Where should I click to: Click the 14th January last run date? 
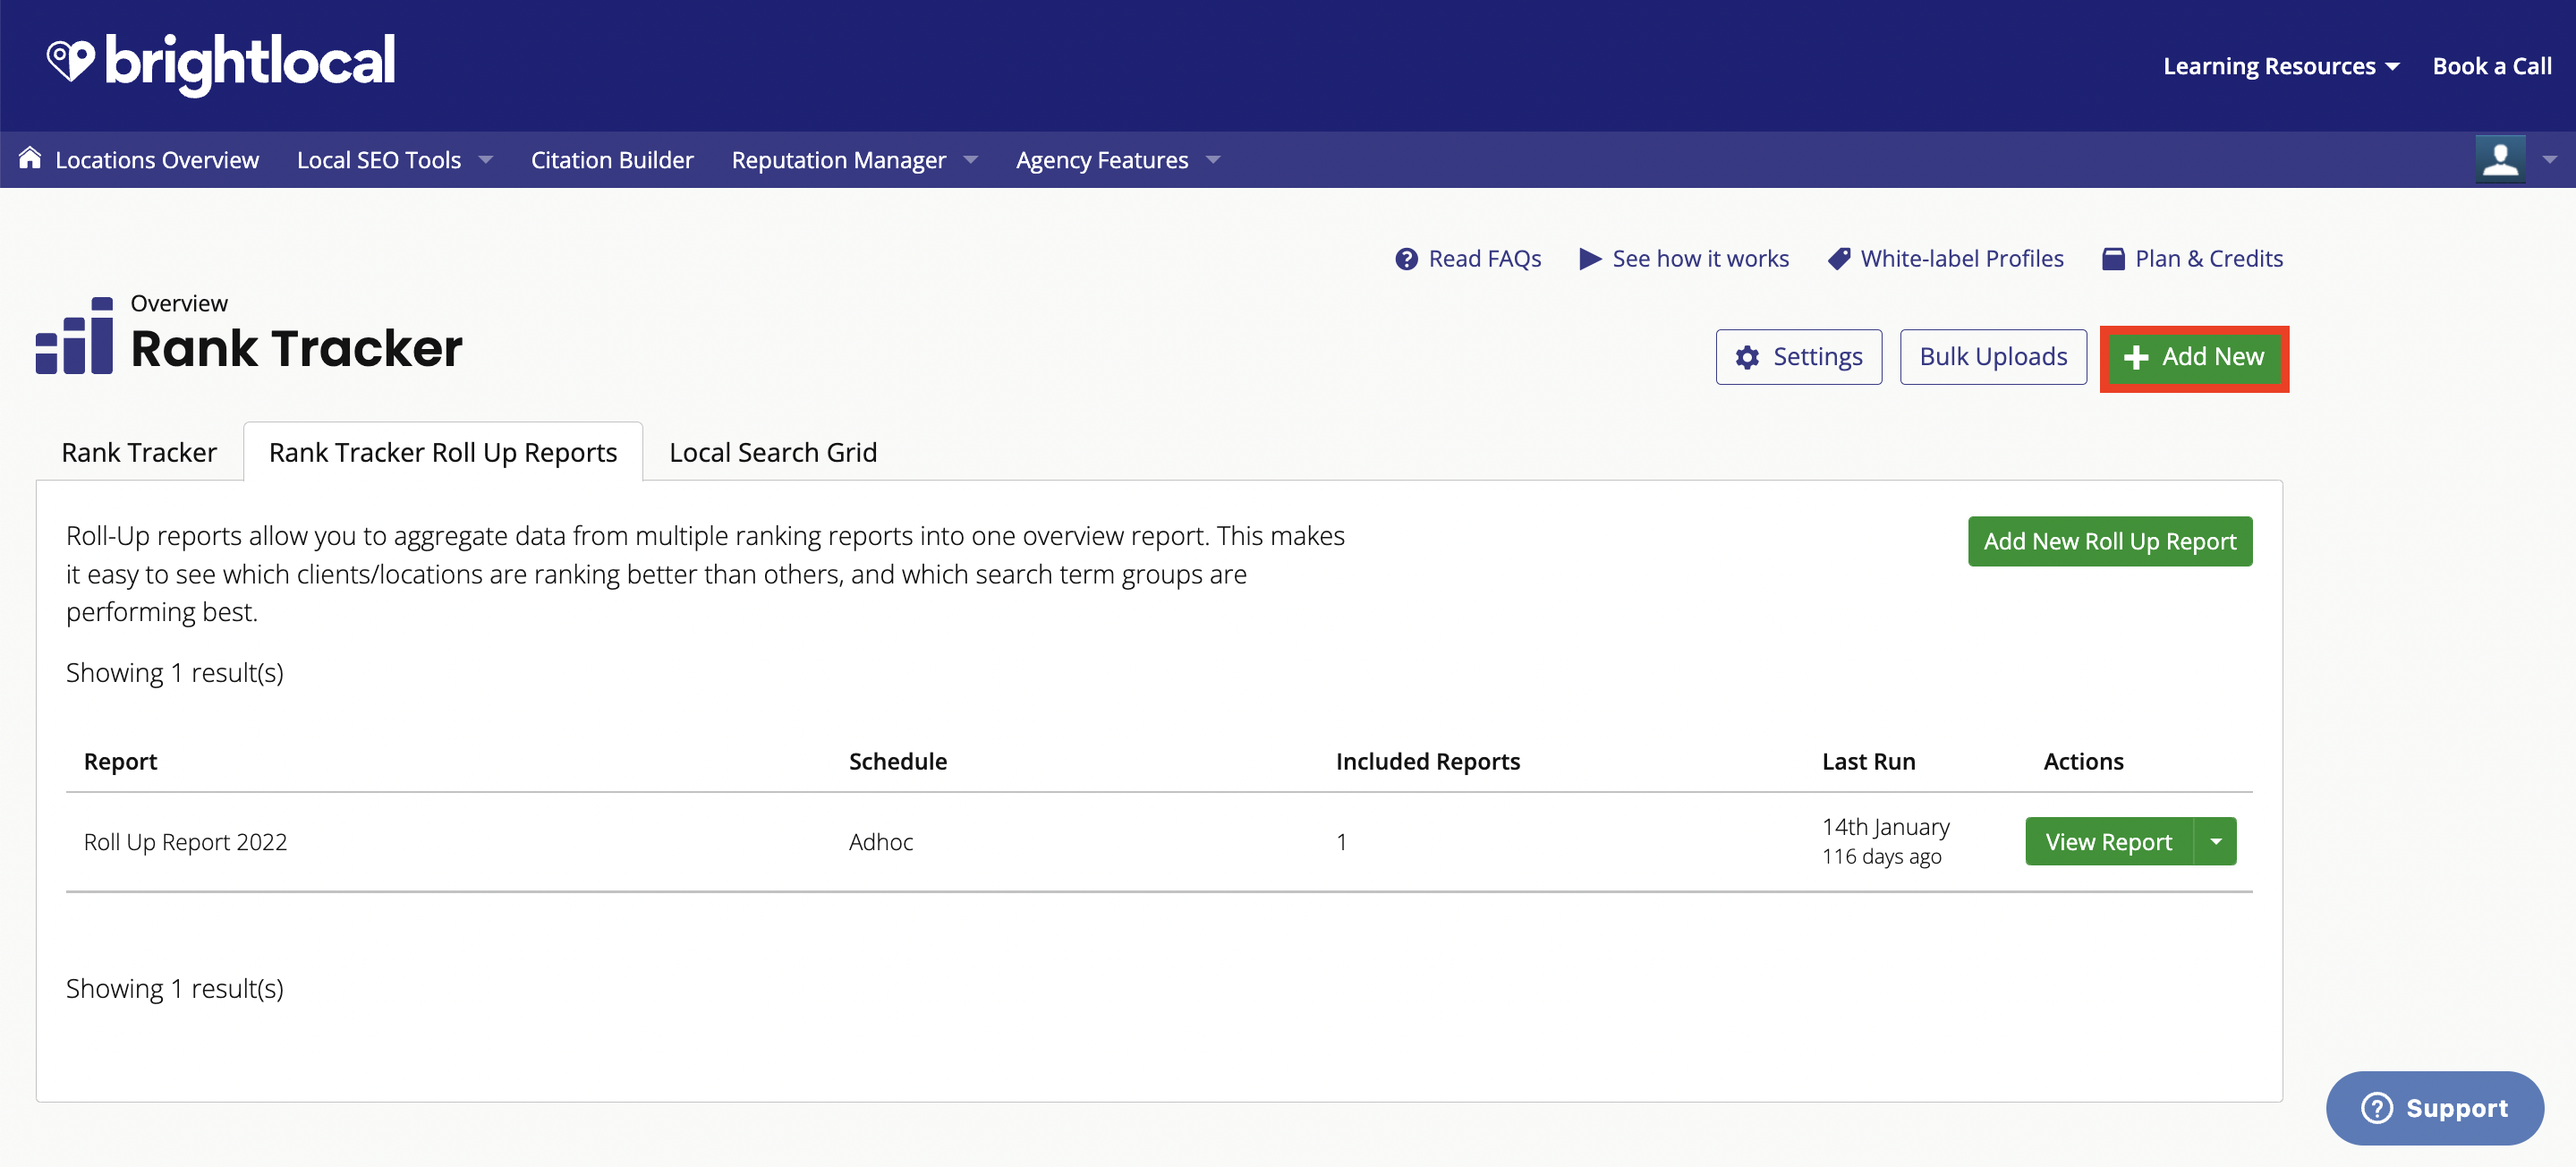click(1885, 827)
